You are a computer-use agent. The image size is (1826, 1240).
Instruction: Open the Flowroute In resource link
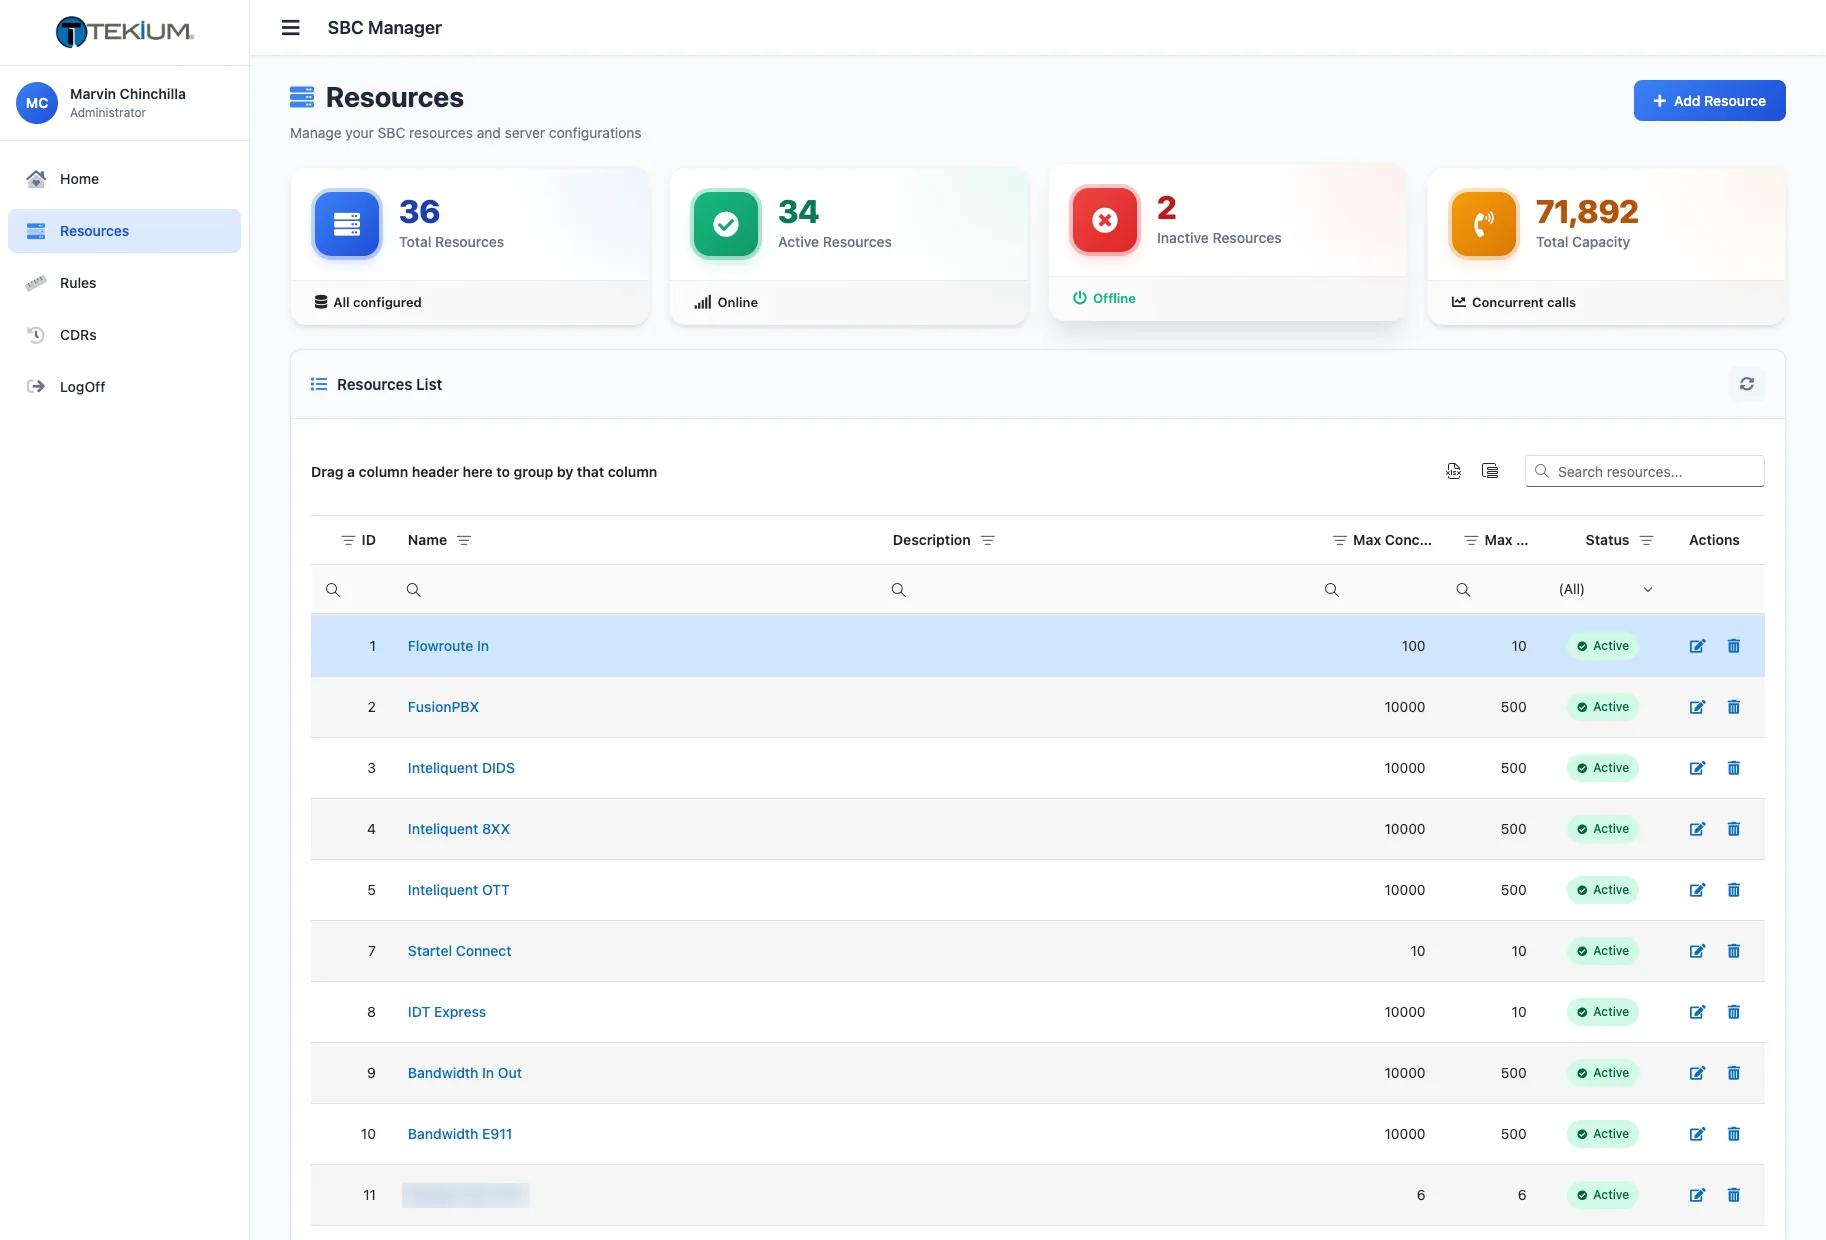tap(448, 646)
